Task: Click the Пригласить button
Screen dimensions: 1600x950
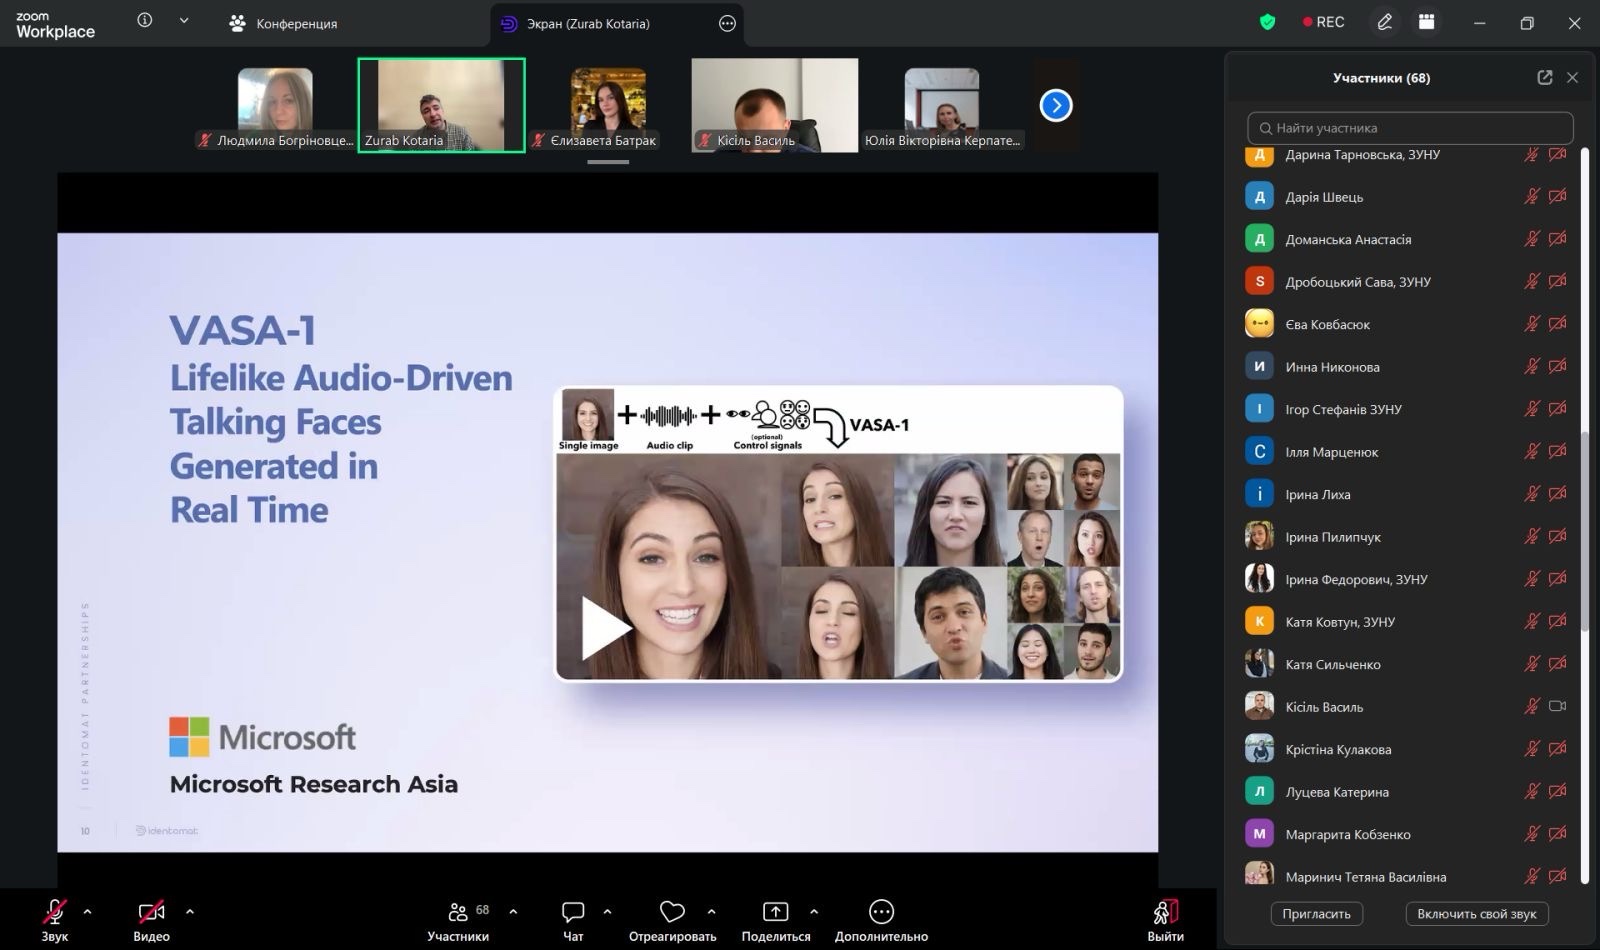Action: click(1316, 914)
